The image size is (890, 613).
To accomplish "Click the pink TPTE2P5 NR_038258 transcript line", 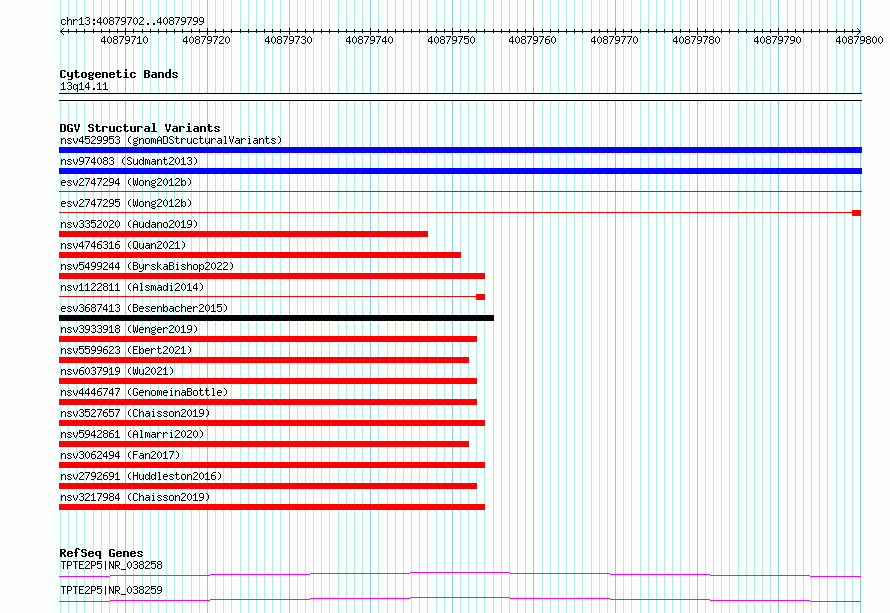I will click(460, 574).
